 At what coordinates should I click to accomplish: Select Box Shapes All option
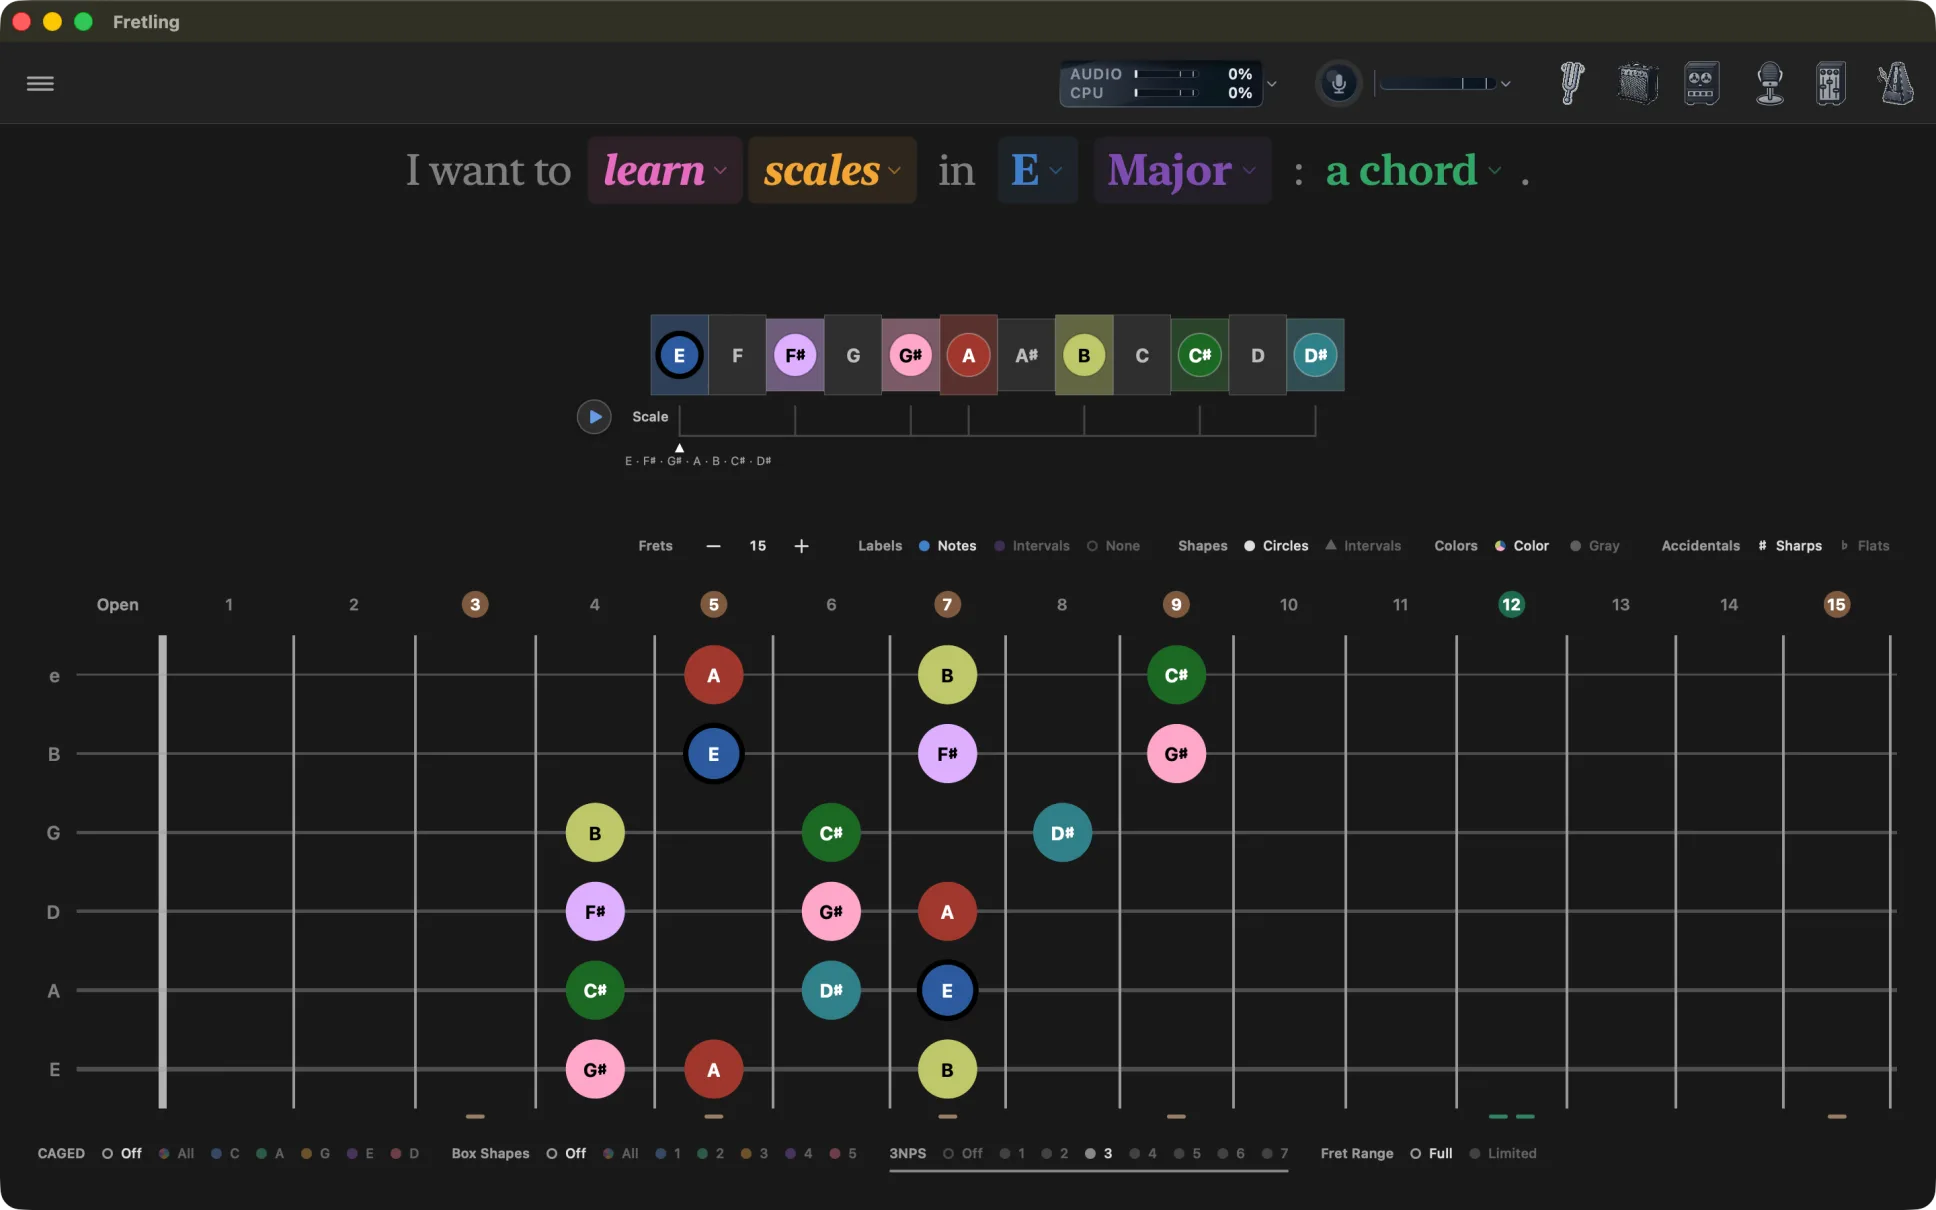621,1153
